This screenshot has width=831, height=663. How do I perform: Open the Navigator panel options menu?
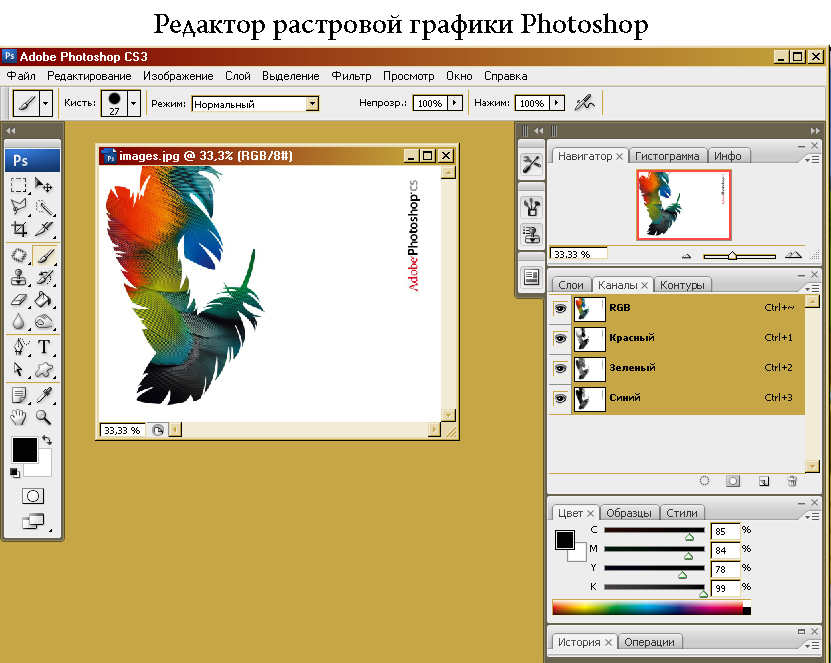coord(811,159)
